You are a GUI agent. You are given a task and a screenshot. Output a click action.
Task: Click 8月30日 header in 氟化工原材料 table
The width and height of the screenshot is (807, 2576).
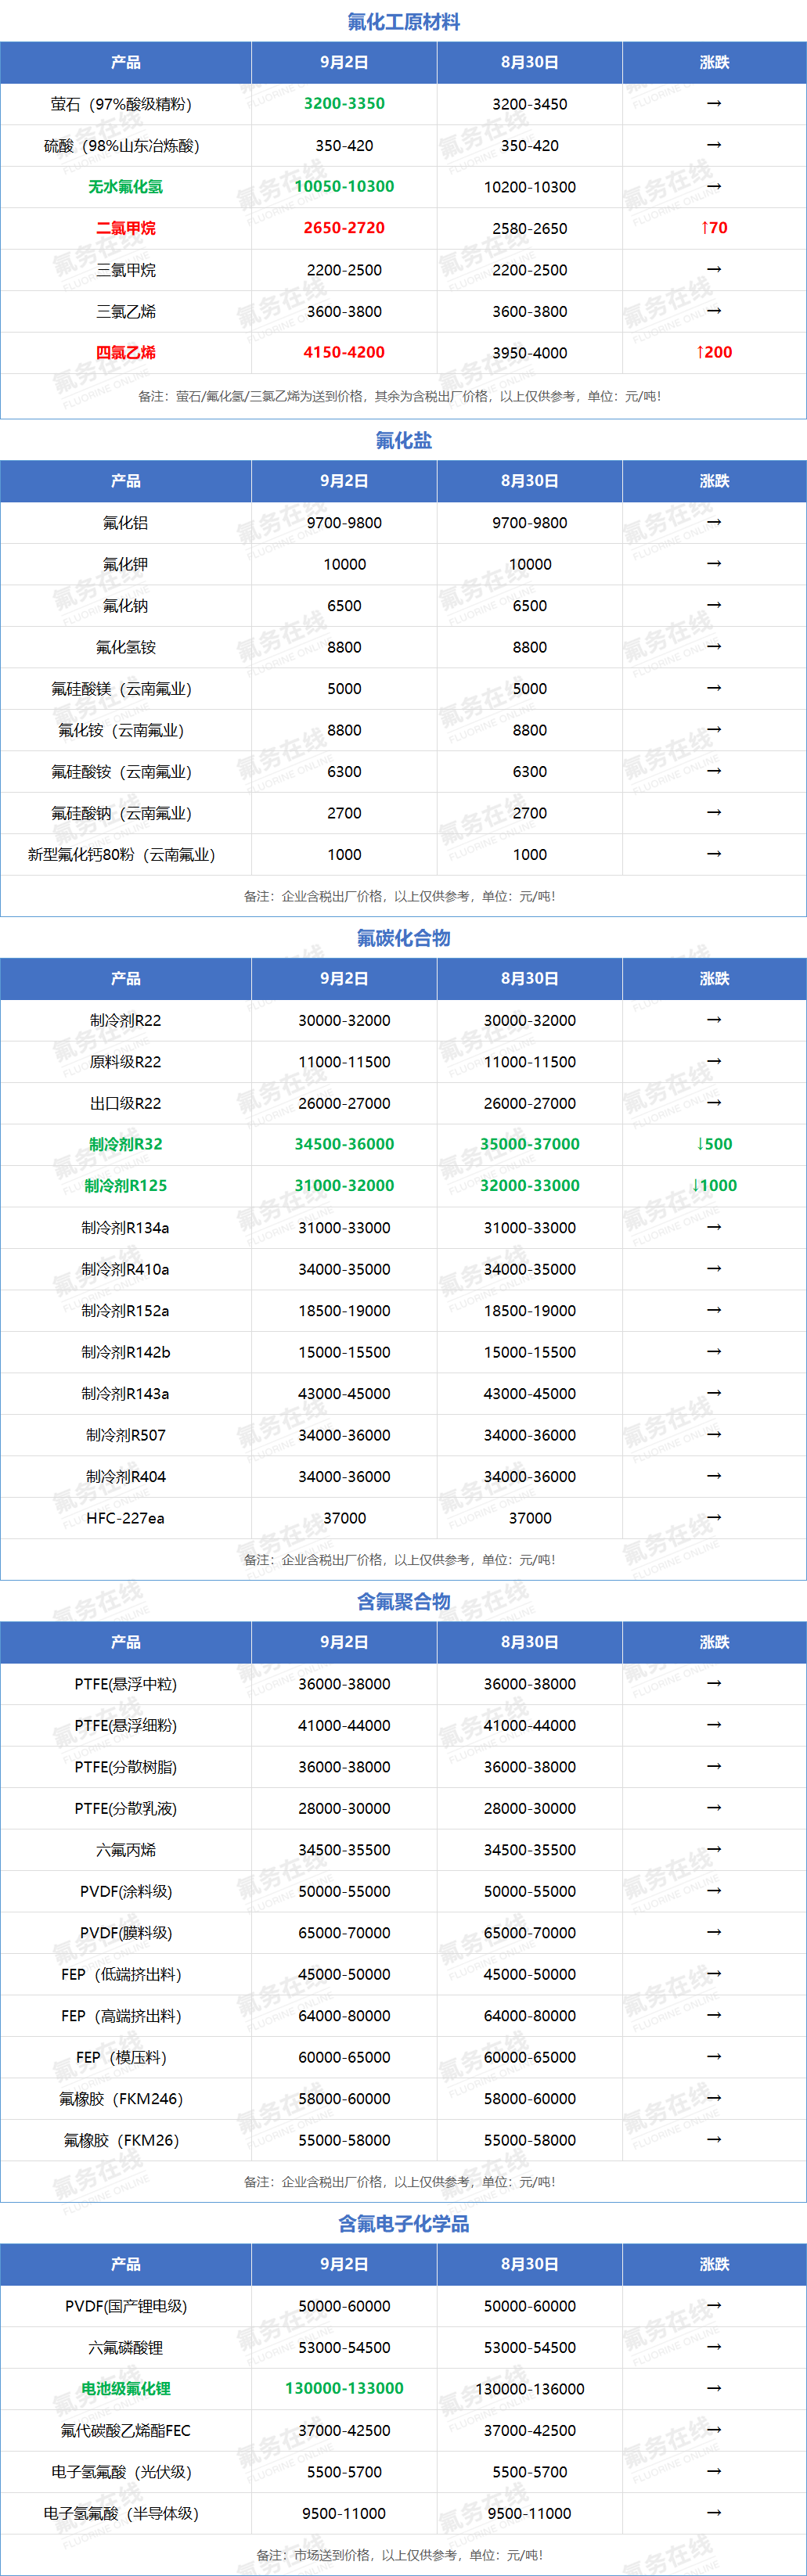[x=529, y=62]
